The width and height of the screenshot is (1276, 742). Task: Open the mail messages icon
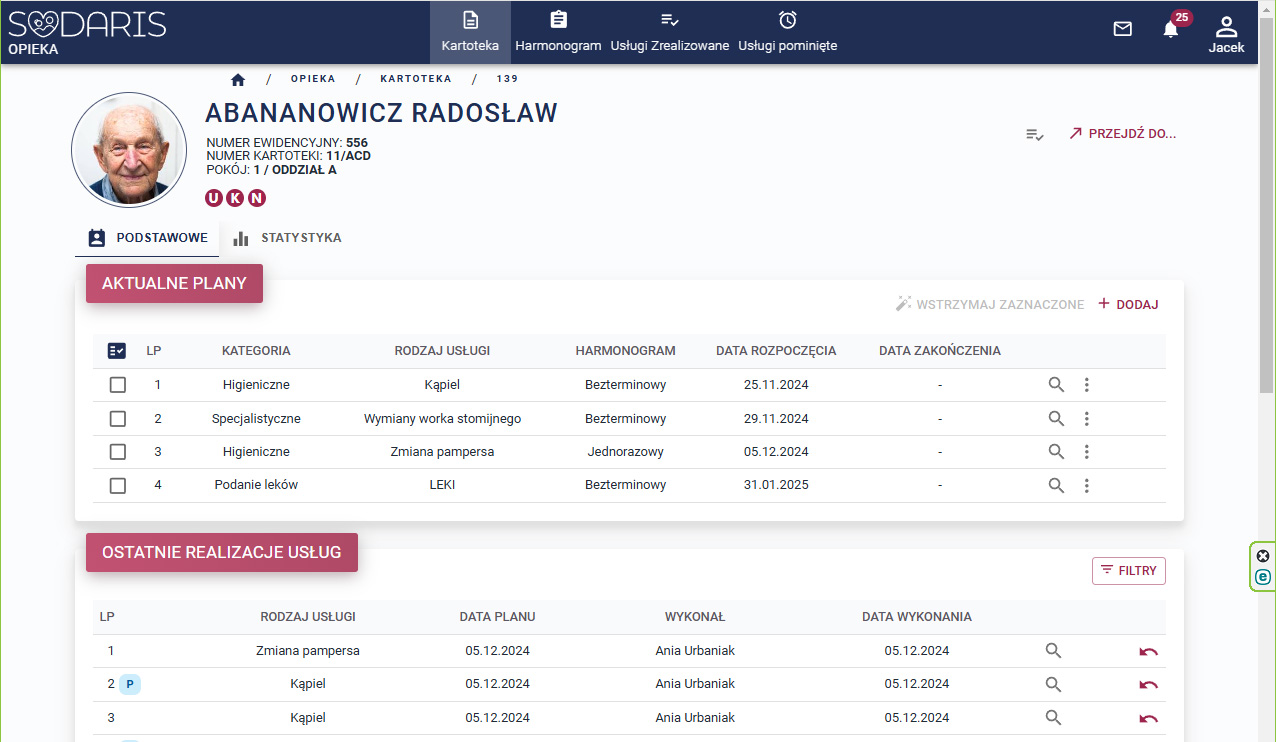click(1122, 29)
